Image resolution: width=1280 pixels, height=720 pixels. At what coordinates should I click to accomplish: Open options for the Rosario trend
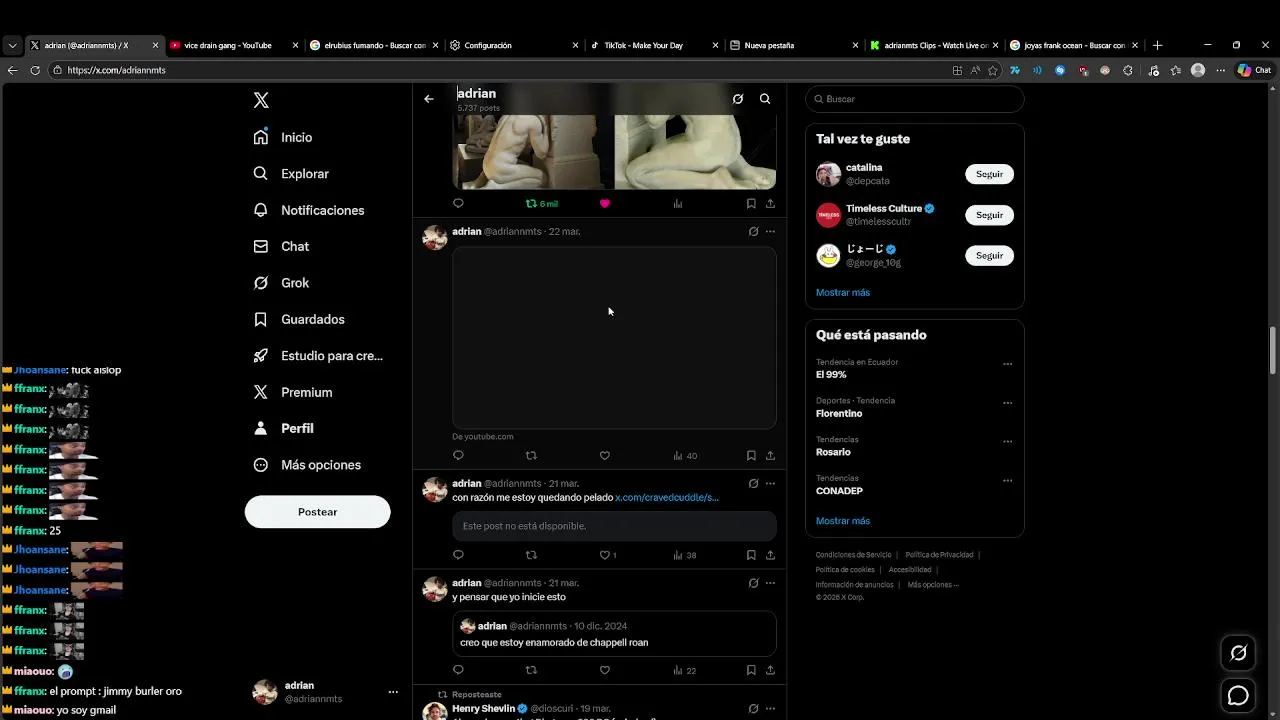tap(1007, 441)
